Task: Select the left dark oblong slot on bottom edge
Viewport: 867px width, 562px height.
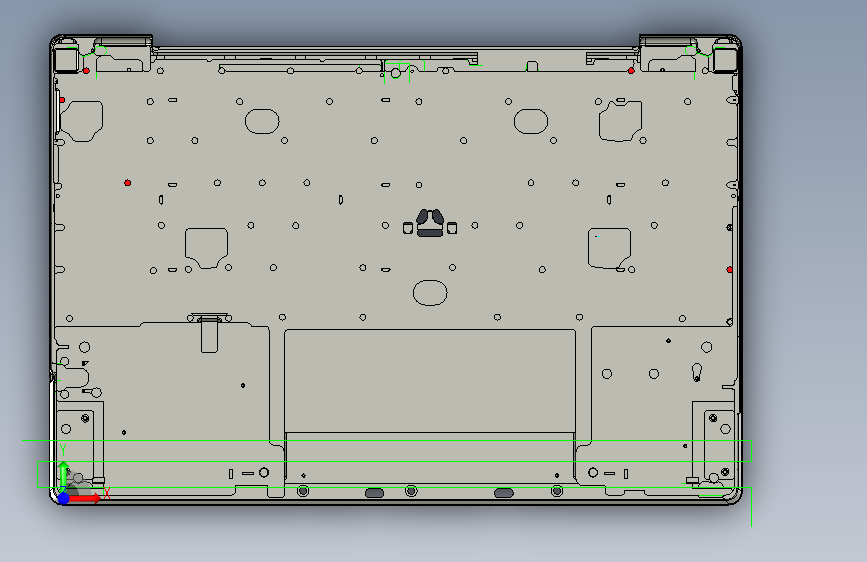Action: coord(374,493)
